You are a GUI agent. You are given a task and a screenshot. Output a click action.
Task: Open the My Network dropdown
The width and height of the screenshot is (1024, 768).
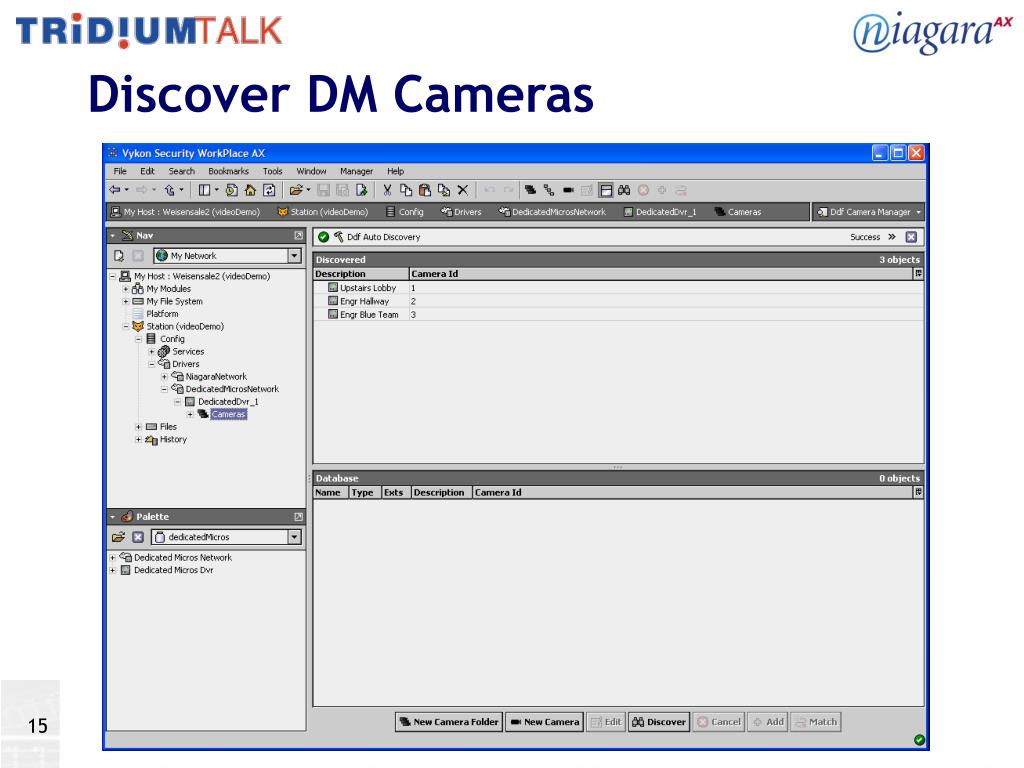[295, 255]
